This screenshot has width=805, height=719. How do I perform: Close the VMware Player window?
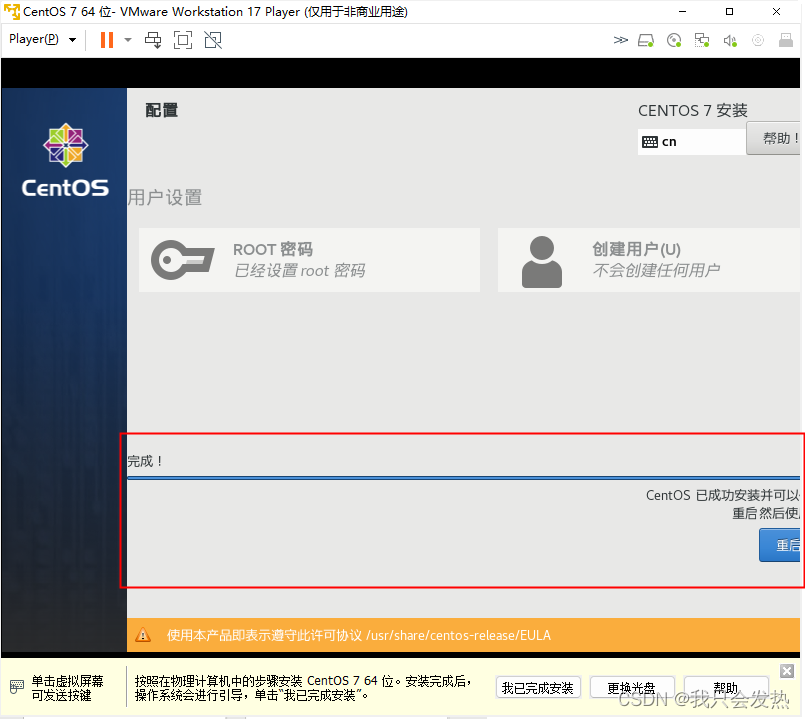click(776, 11)
